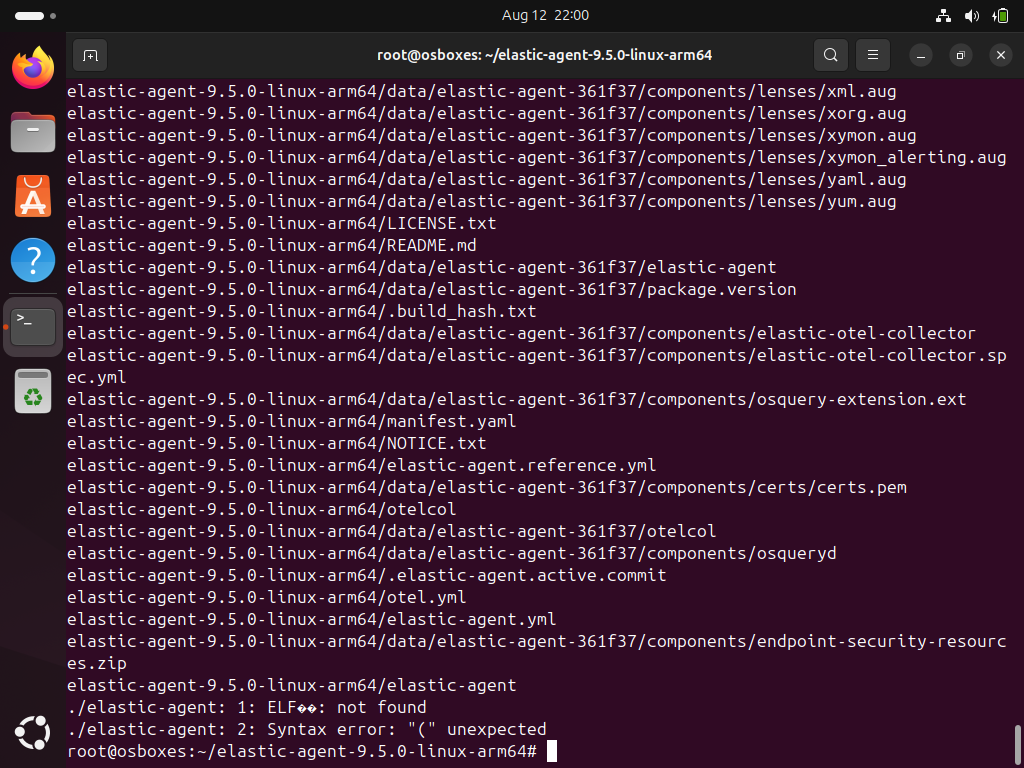
Task: Open the clock and calendar panel
Action: click(x=545, y=15)
